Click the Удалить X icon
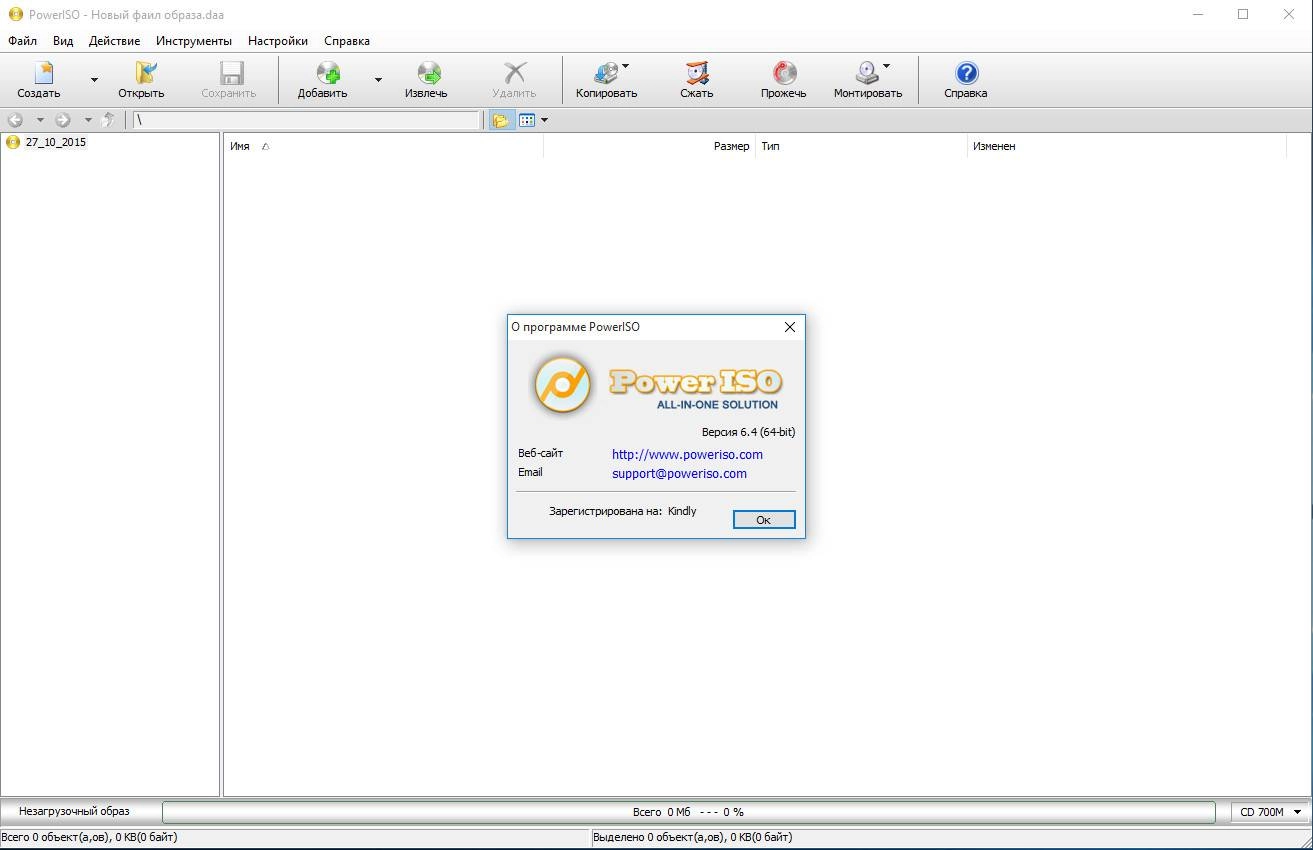The height and width of the screenshot is (850, 1313). (x=514, y=73)
